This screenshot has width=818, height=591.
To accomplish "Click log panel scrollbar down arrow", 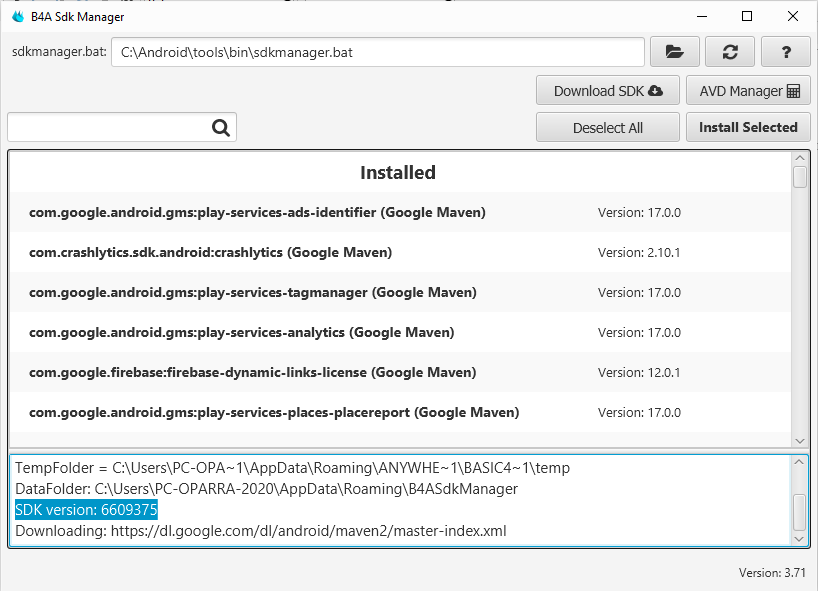I will (x=799, y=539).
